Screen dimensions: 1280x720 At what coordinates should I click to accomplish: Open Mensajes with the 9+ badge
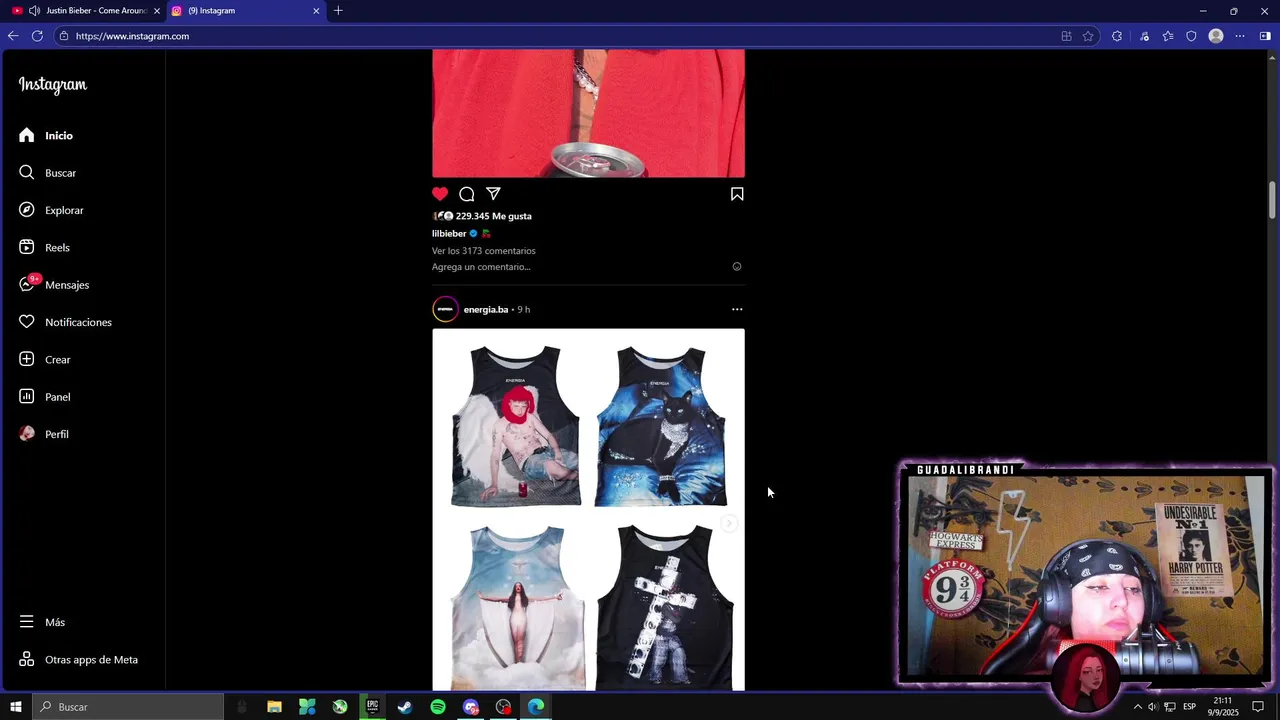[x=54, y=285]
